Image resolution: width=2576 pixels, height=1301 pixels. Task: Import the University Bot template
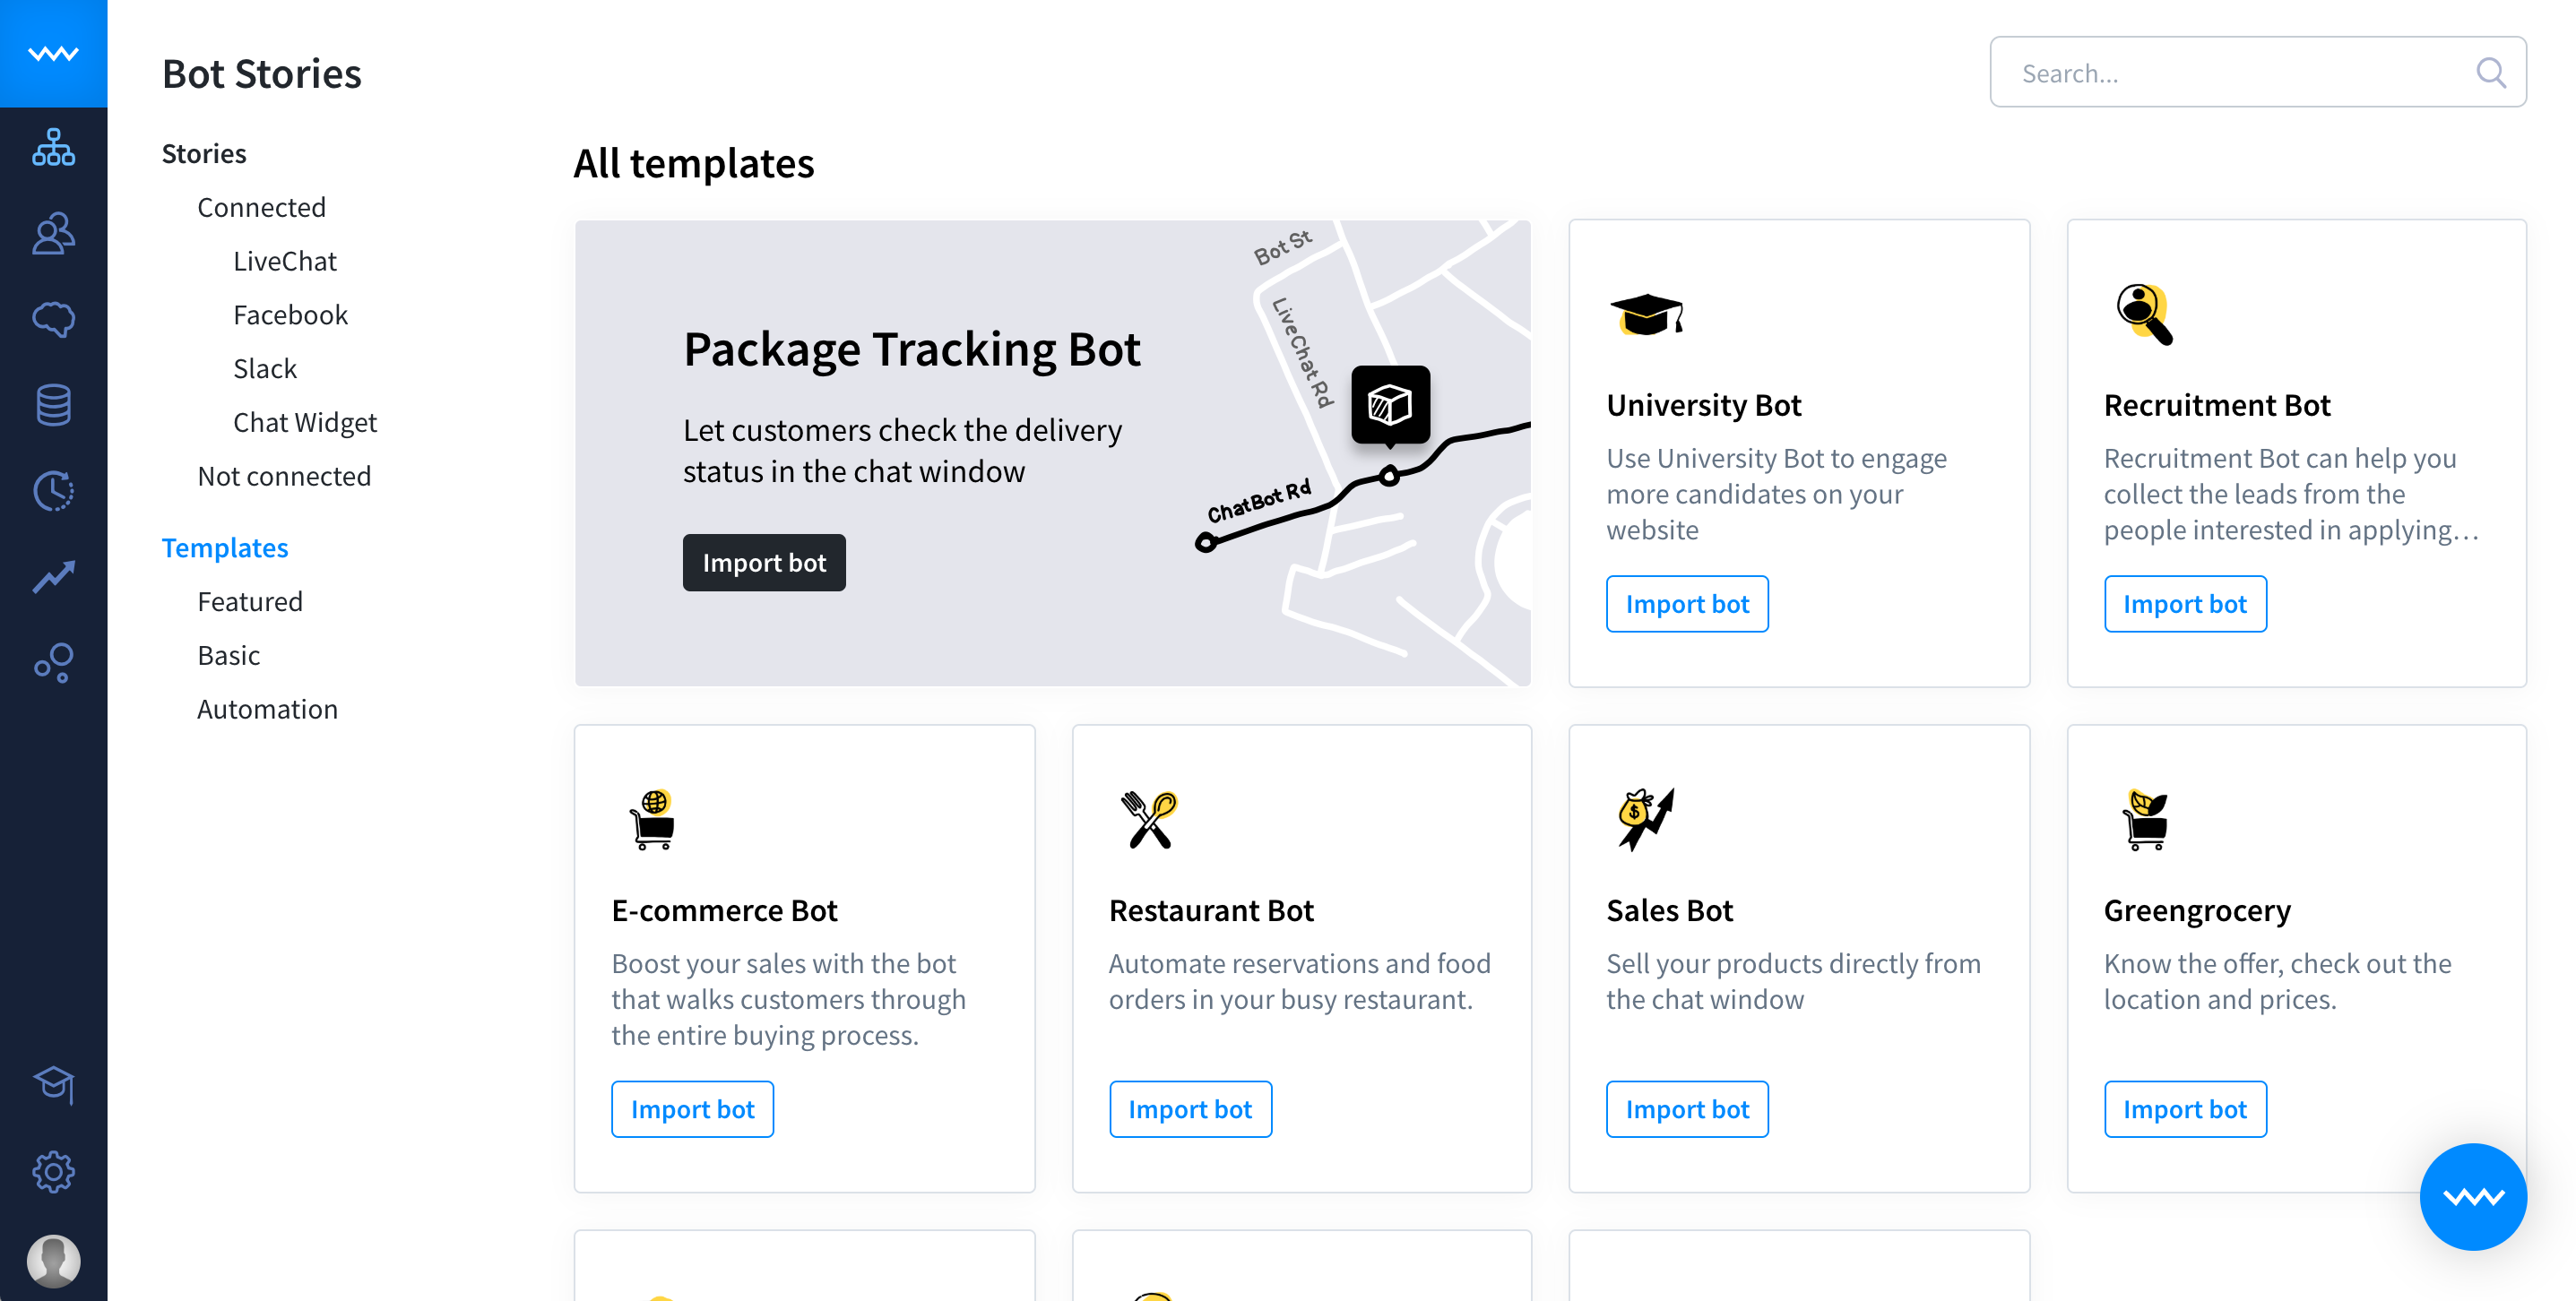point(1687,604)
